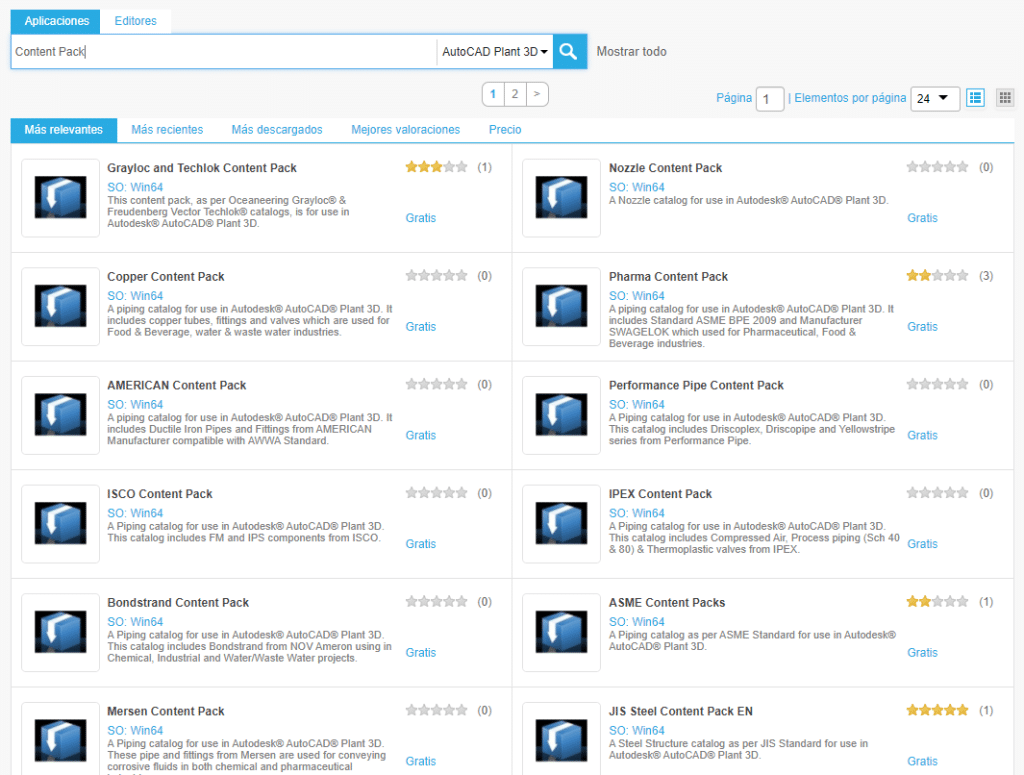Open the JIS Steel Content Pack icon
Viewport: 1024px width, 775px height.
[x=561, y=739]
